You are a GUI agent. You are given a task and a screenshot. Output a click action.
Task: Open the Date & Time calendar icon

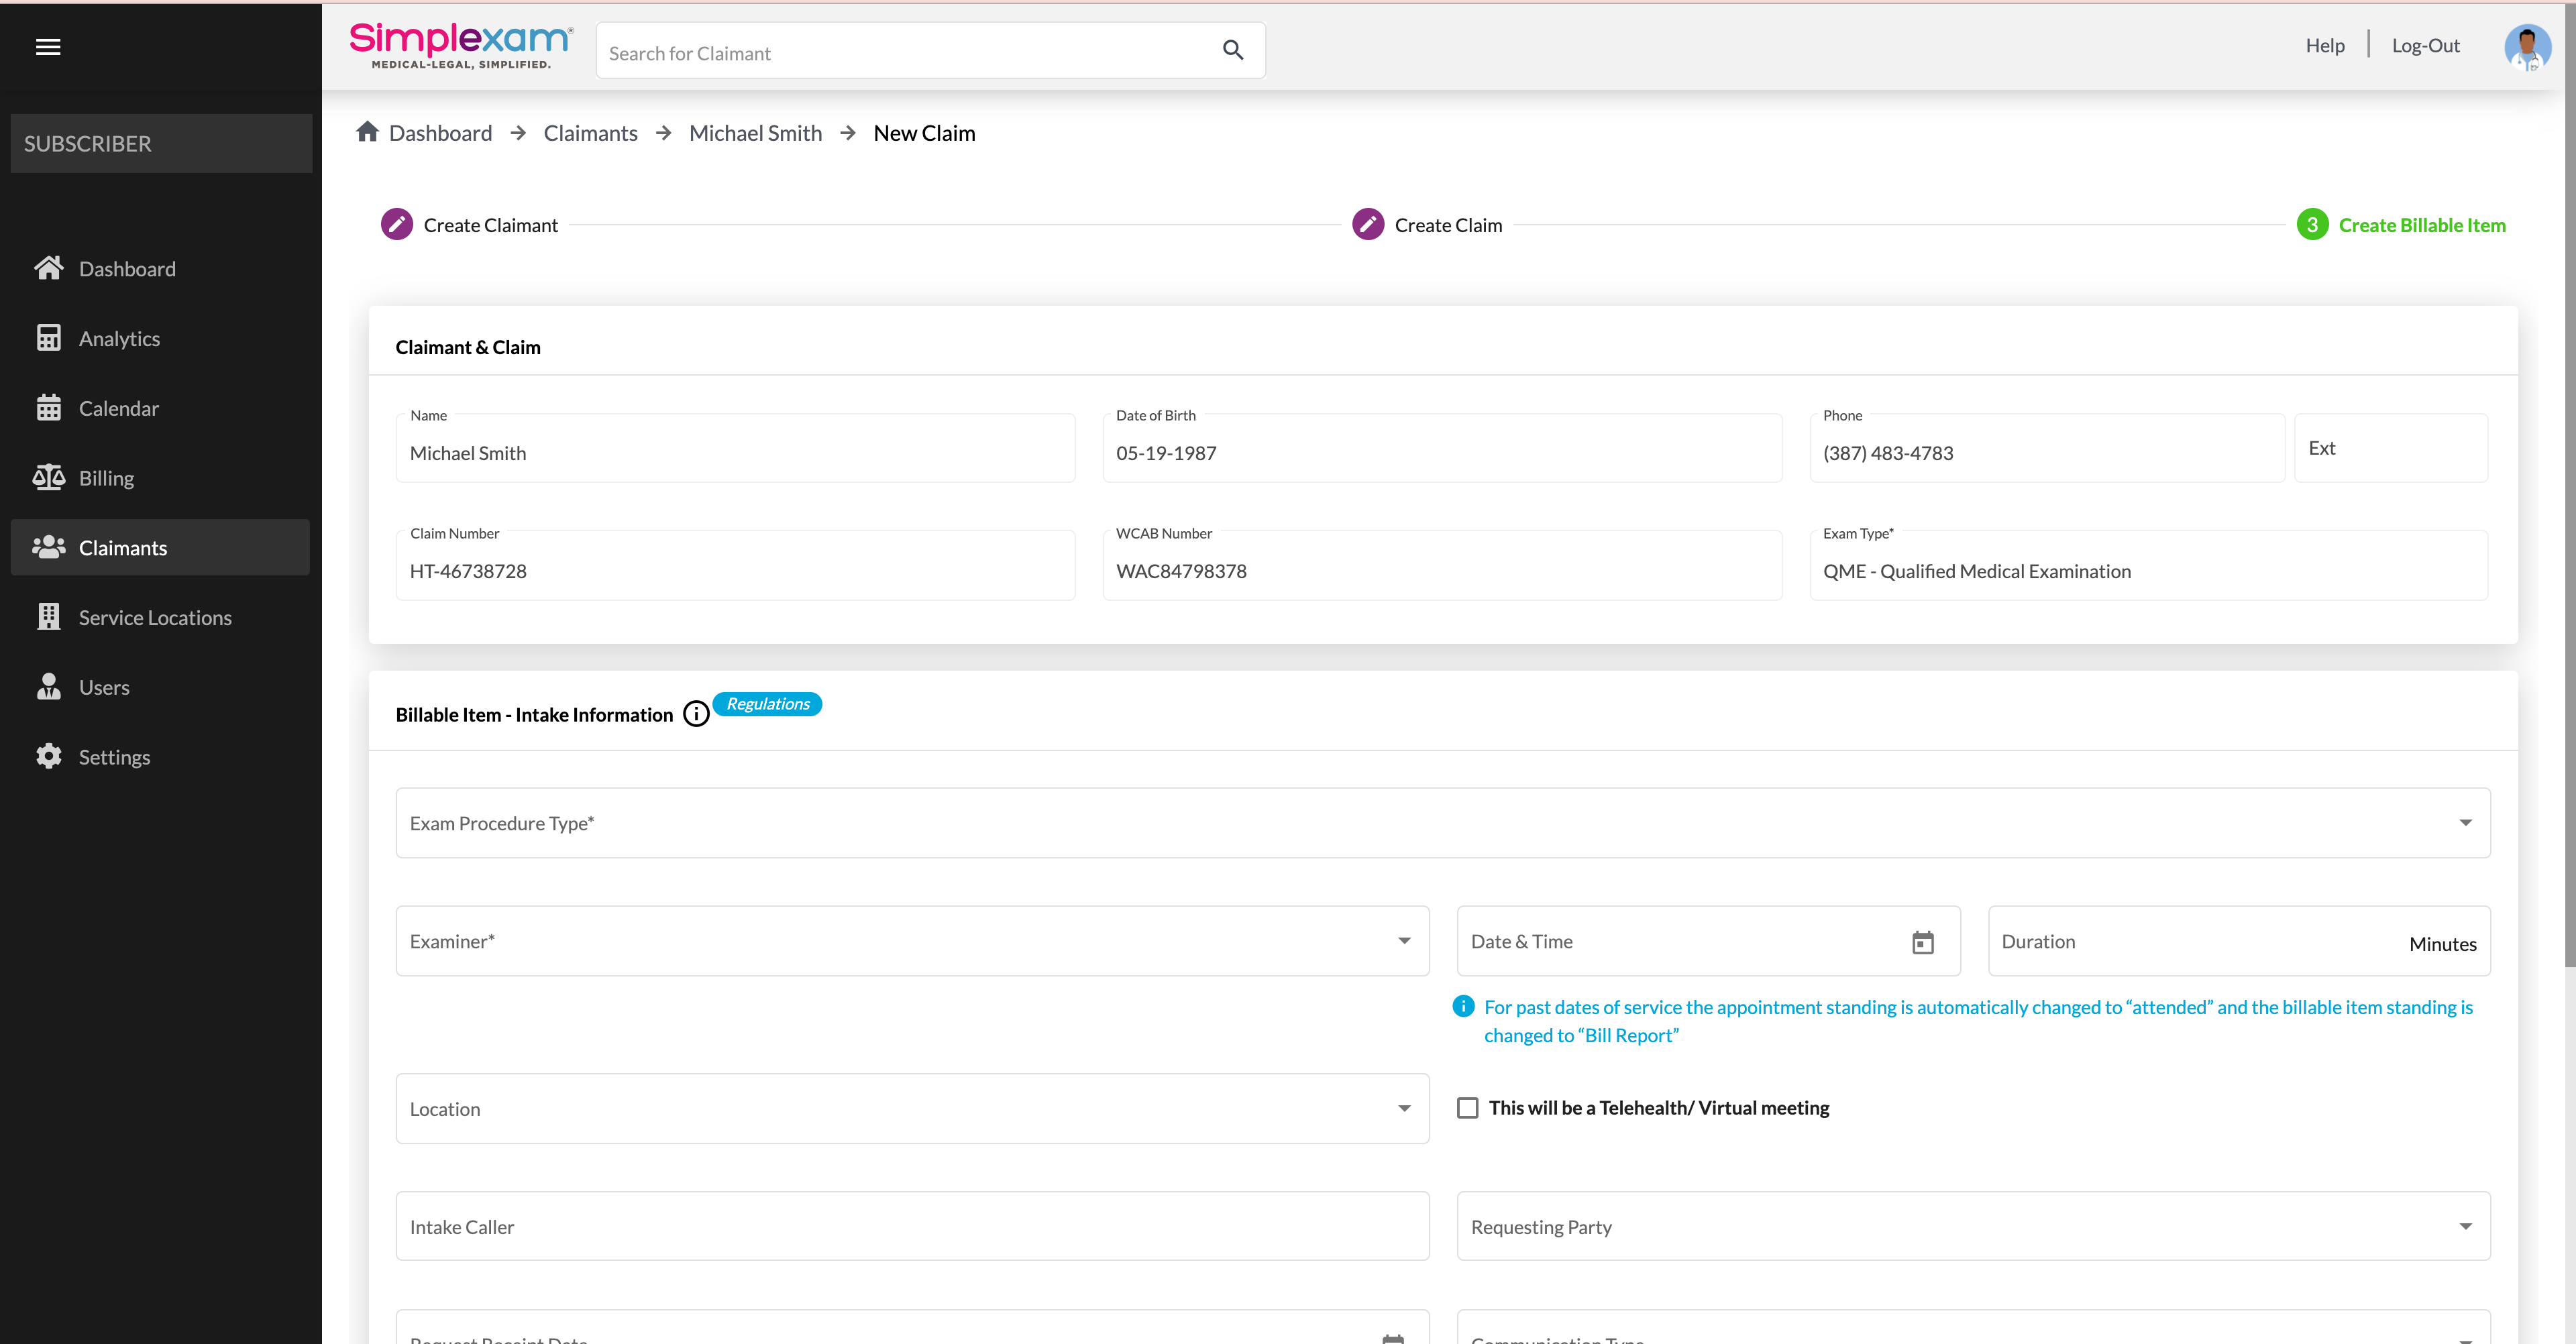[1922, 942]
